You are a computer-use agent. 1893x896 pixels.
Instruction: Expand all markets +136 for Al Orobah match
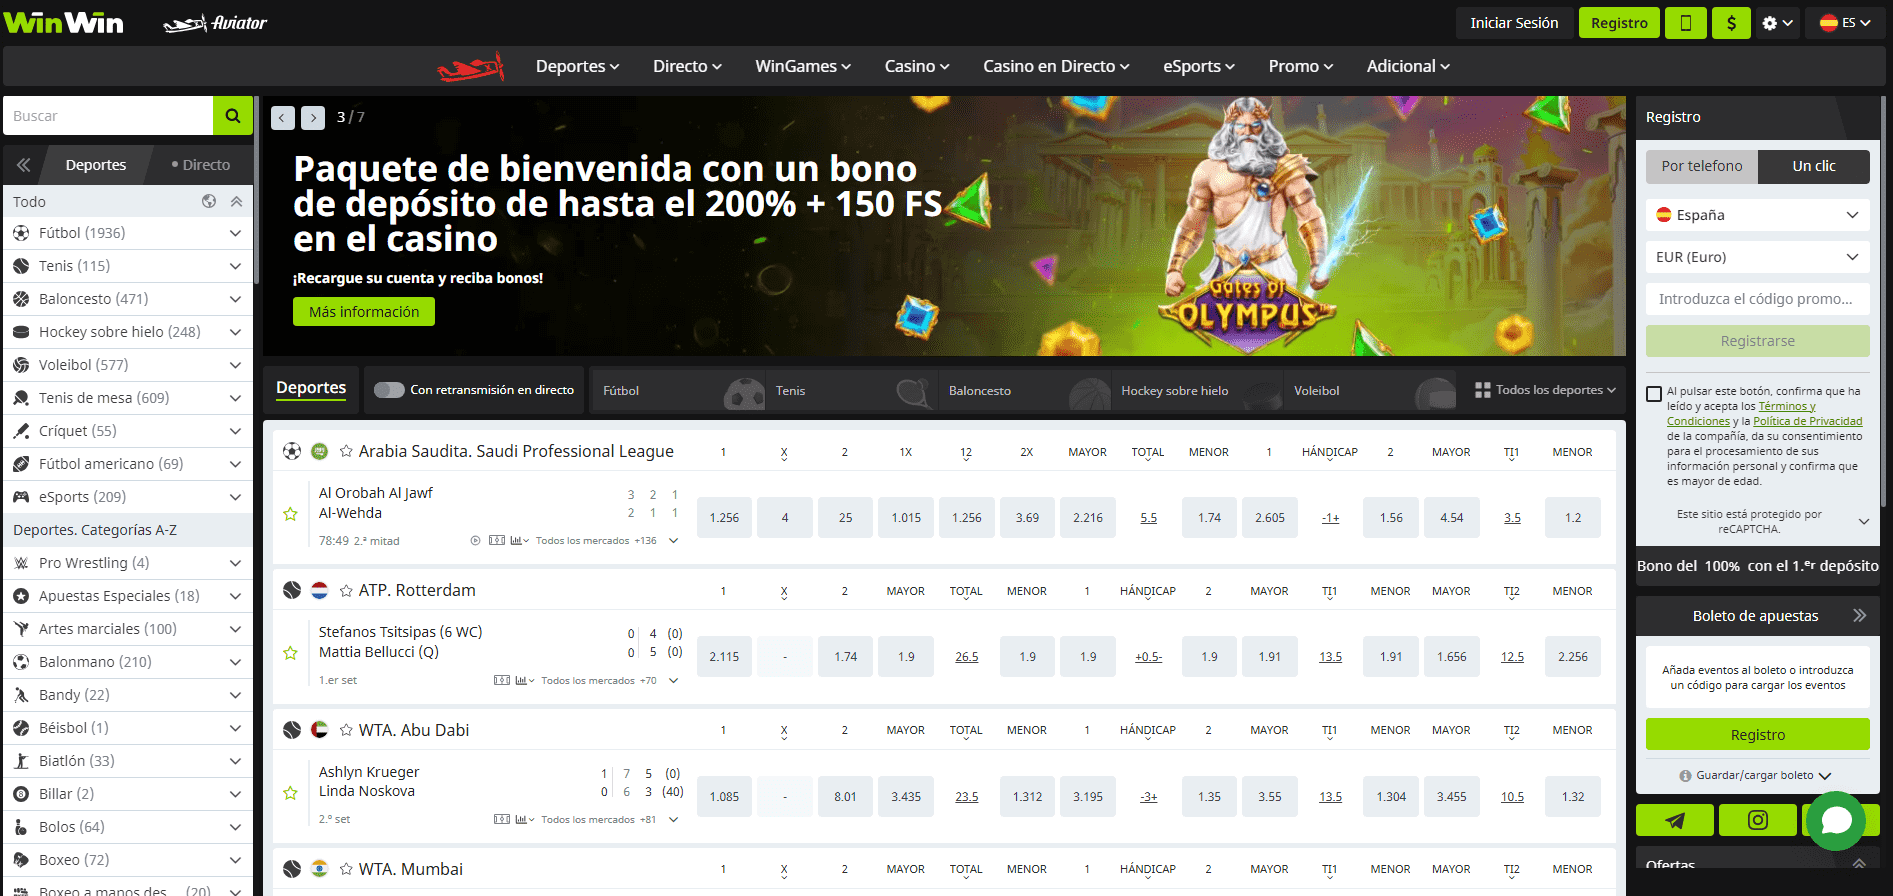click(608, 541)
